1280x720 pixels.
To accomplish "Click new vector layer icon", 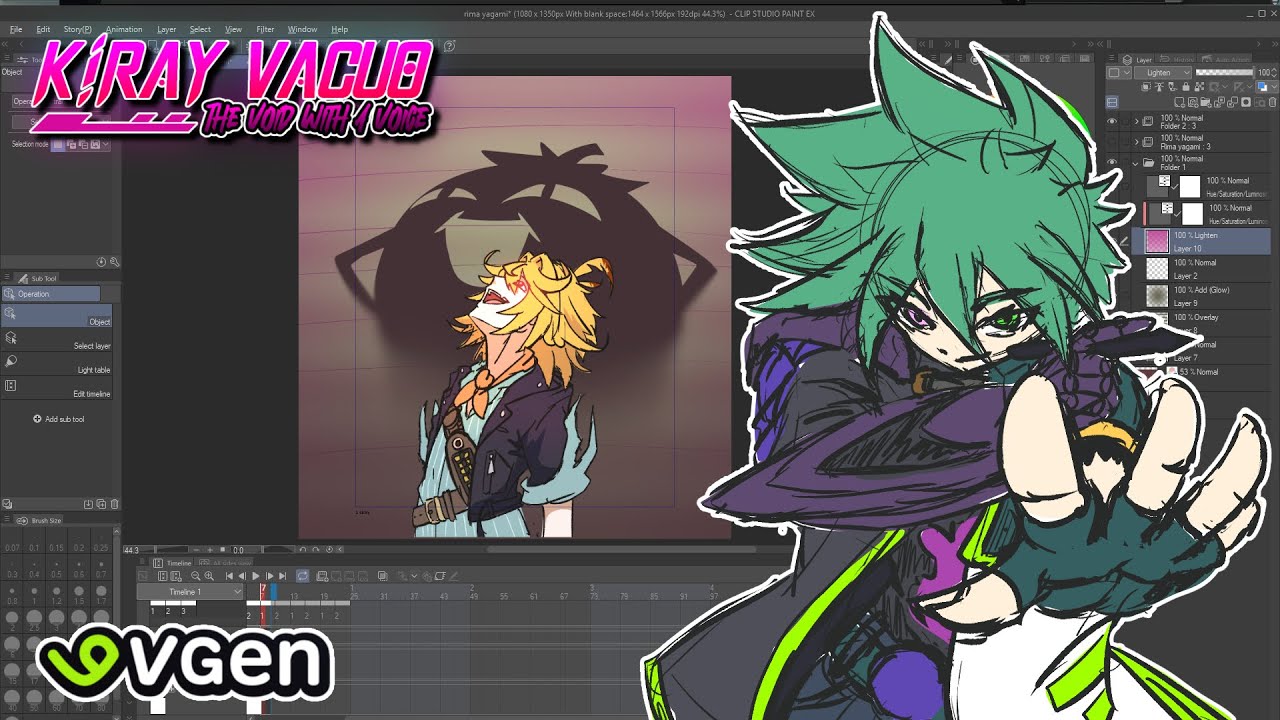I will point(1193,102).
